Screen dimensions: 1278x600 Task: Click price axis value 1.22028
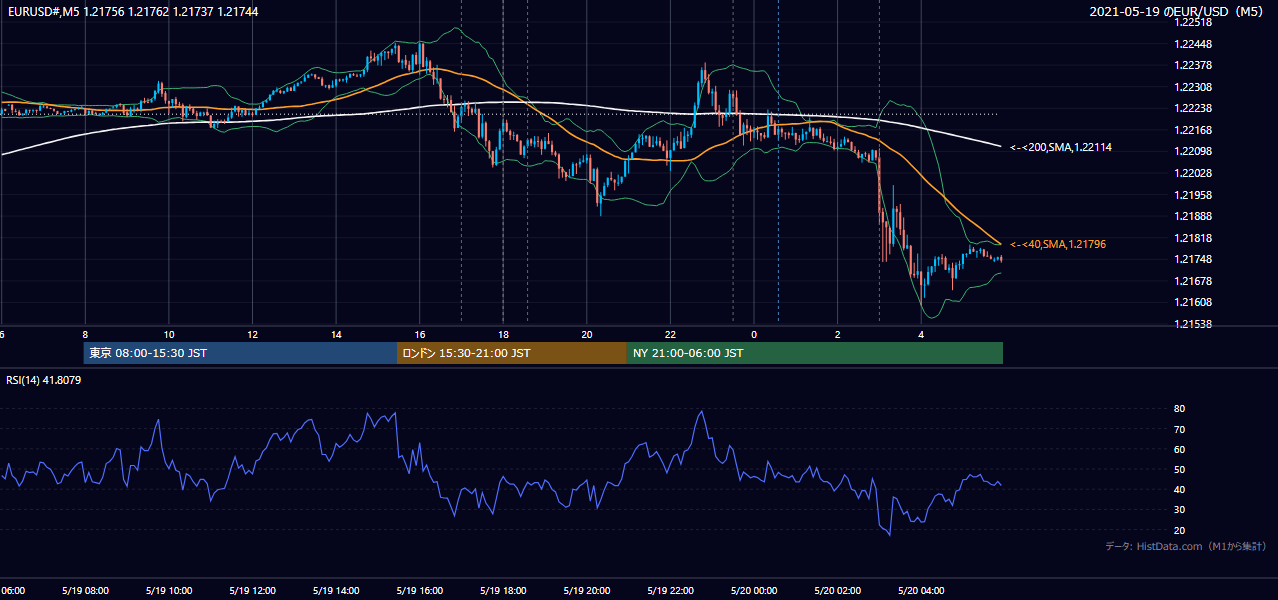1194,173
